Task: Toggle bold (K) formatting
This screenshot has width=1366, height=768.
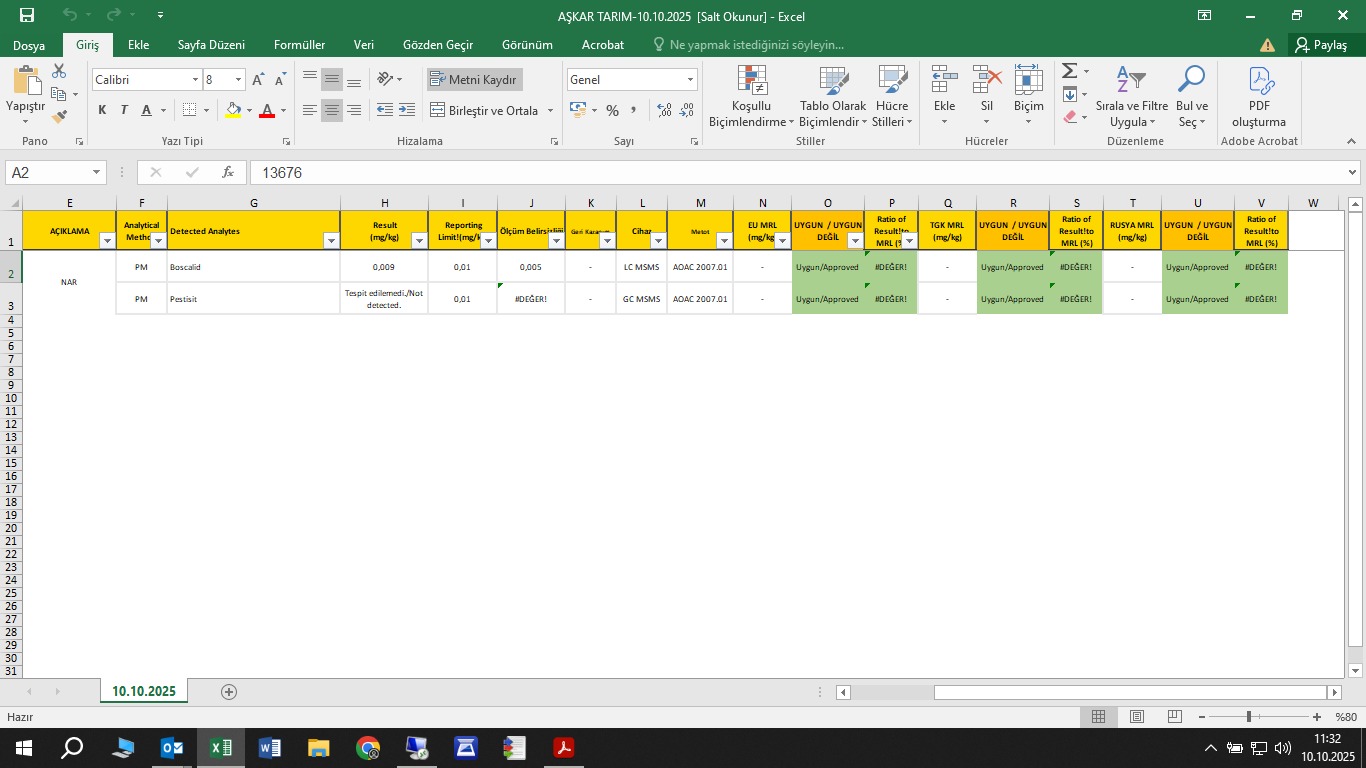Action: coord(102,110)
